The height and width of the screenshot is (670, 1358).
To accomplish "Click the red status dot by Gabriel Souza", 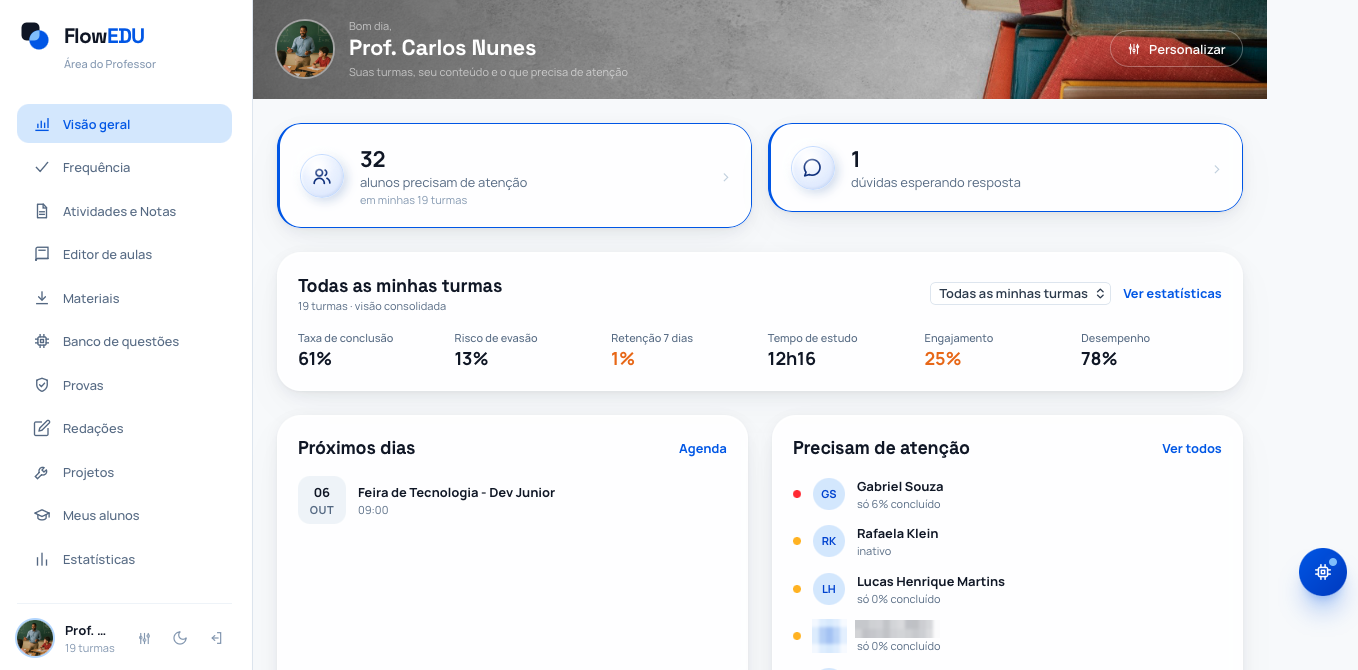I will 797,494.
